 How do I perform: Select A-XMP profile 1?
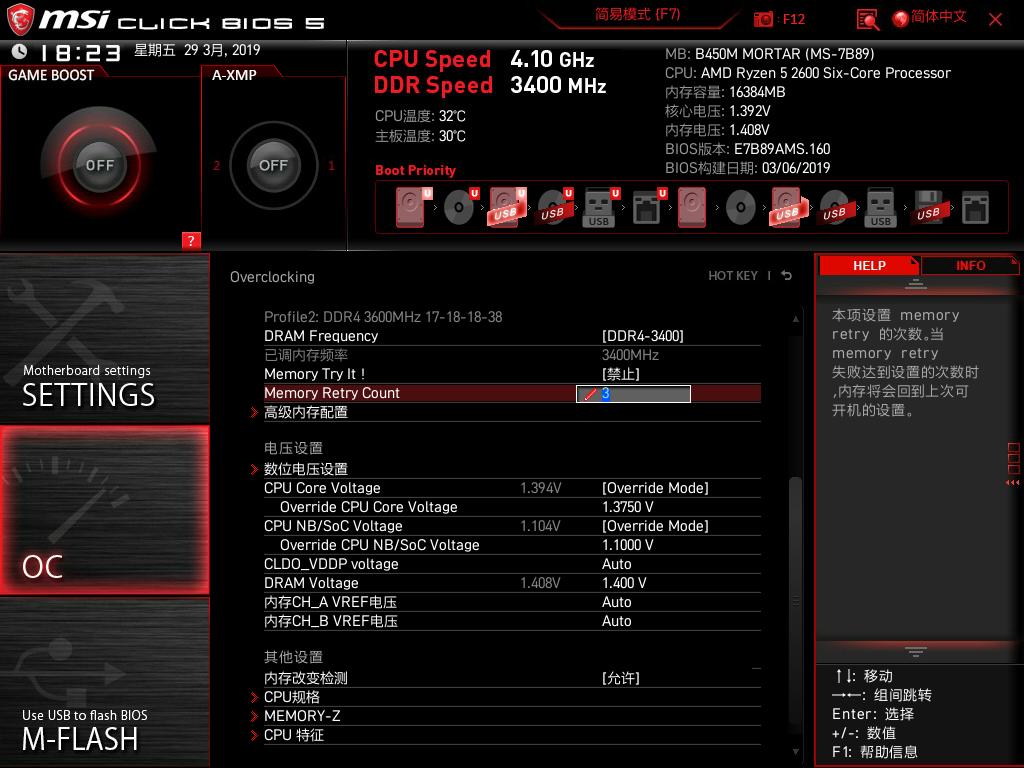[x=331, y=166]
